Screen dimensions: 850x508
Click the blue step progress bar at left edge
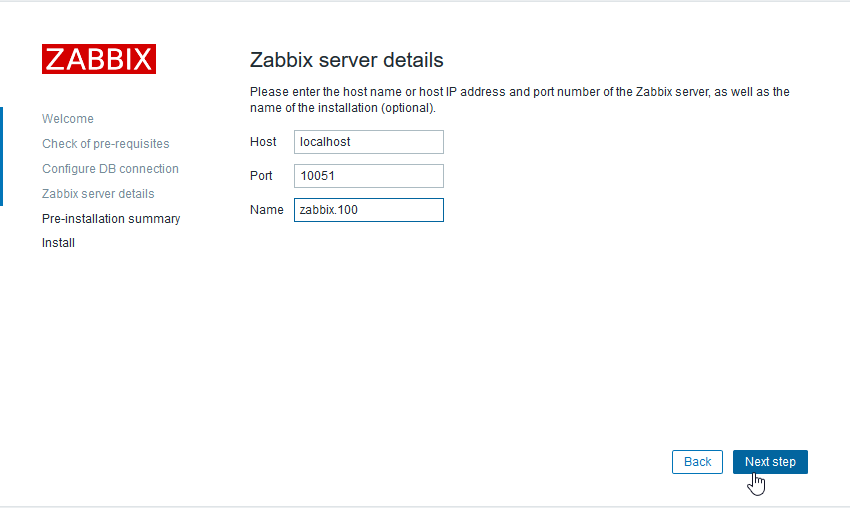[2, 156]
